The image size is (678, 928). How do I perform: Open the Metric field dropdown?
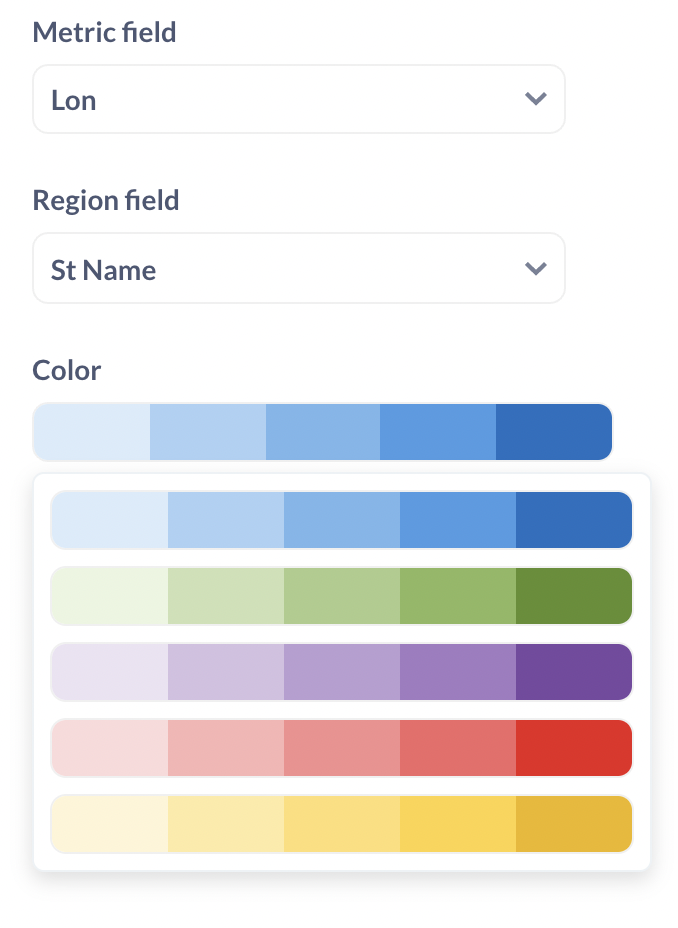[x=299, y=99]
